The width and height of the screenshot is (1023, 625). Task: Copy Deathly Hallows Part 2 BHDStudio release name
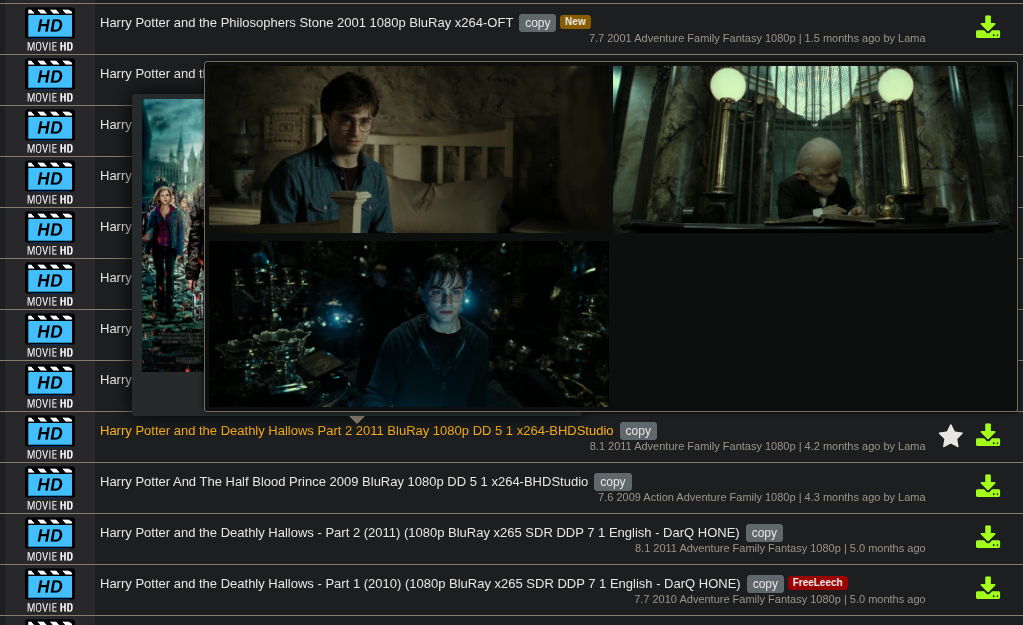tap(638, 431)
